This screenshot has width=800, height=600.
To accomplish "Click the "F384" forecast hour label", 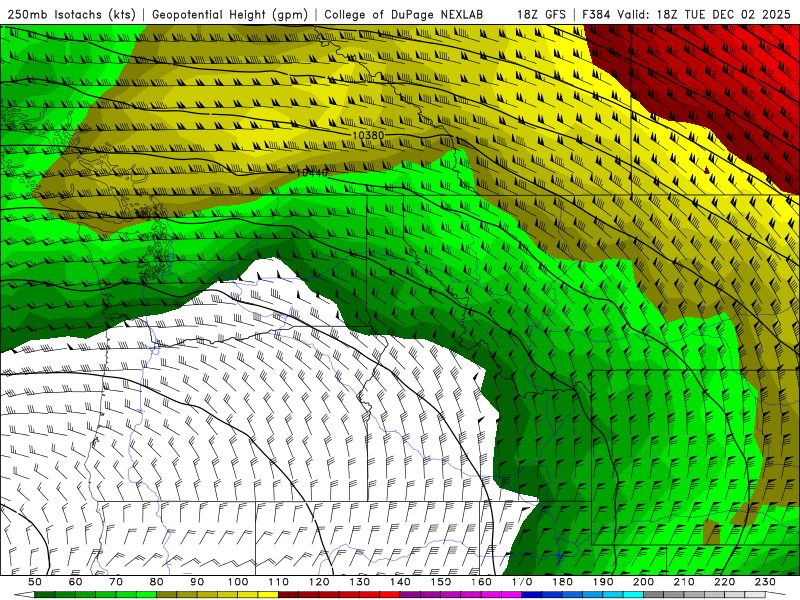I will click(596, 14).
